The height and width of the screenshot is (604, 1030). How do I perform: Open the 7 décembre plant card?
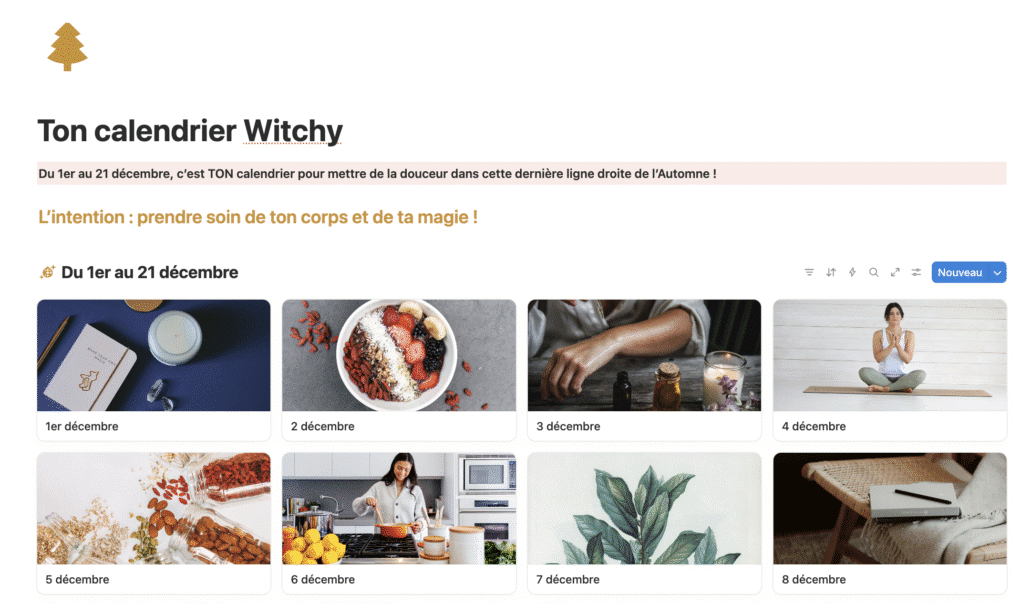pyautogui.click(x=644, y=523)
